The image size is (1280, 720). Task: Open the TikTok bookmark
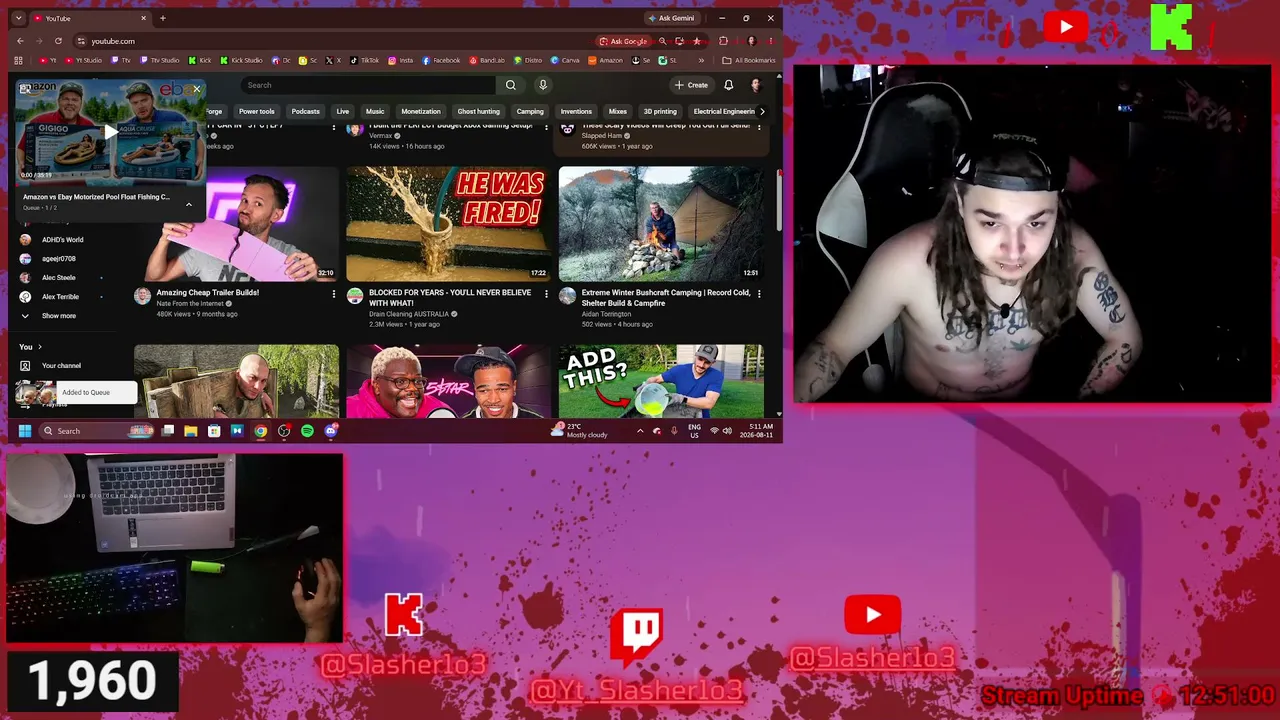click(x=364, y=60)
